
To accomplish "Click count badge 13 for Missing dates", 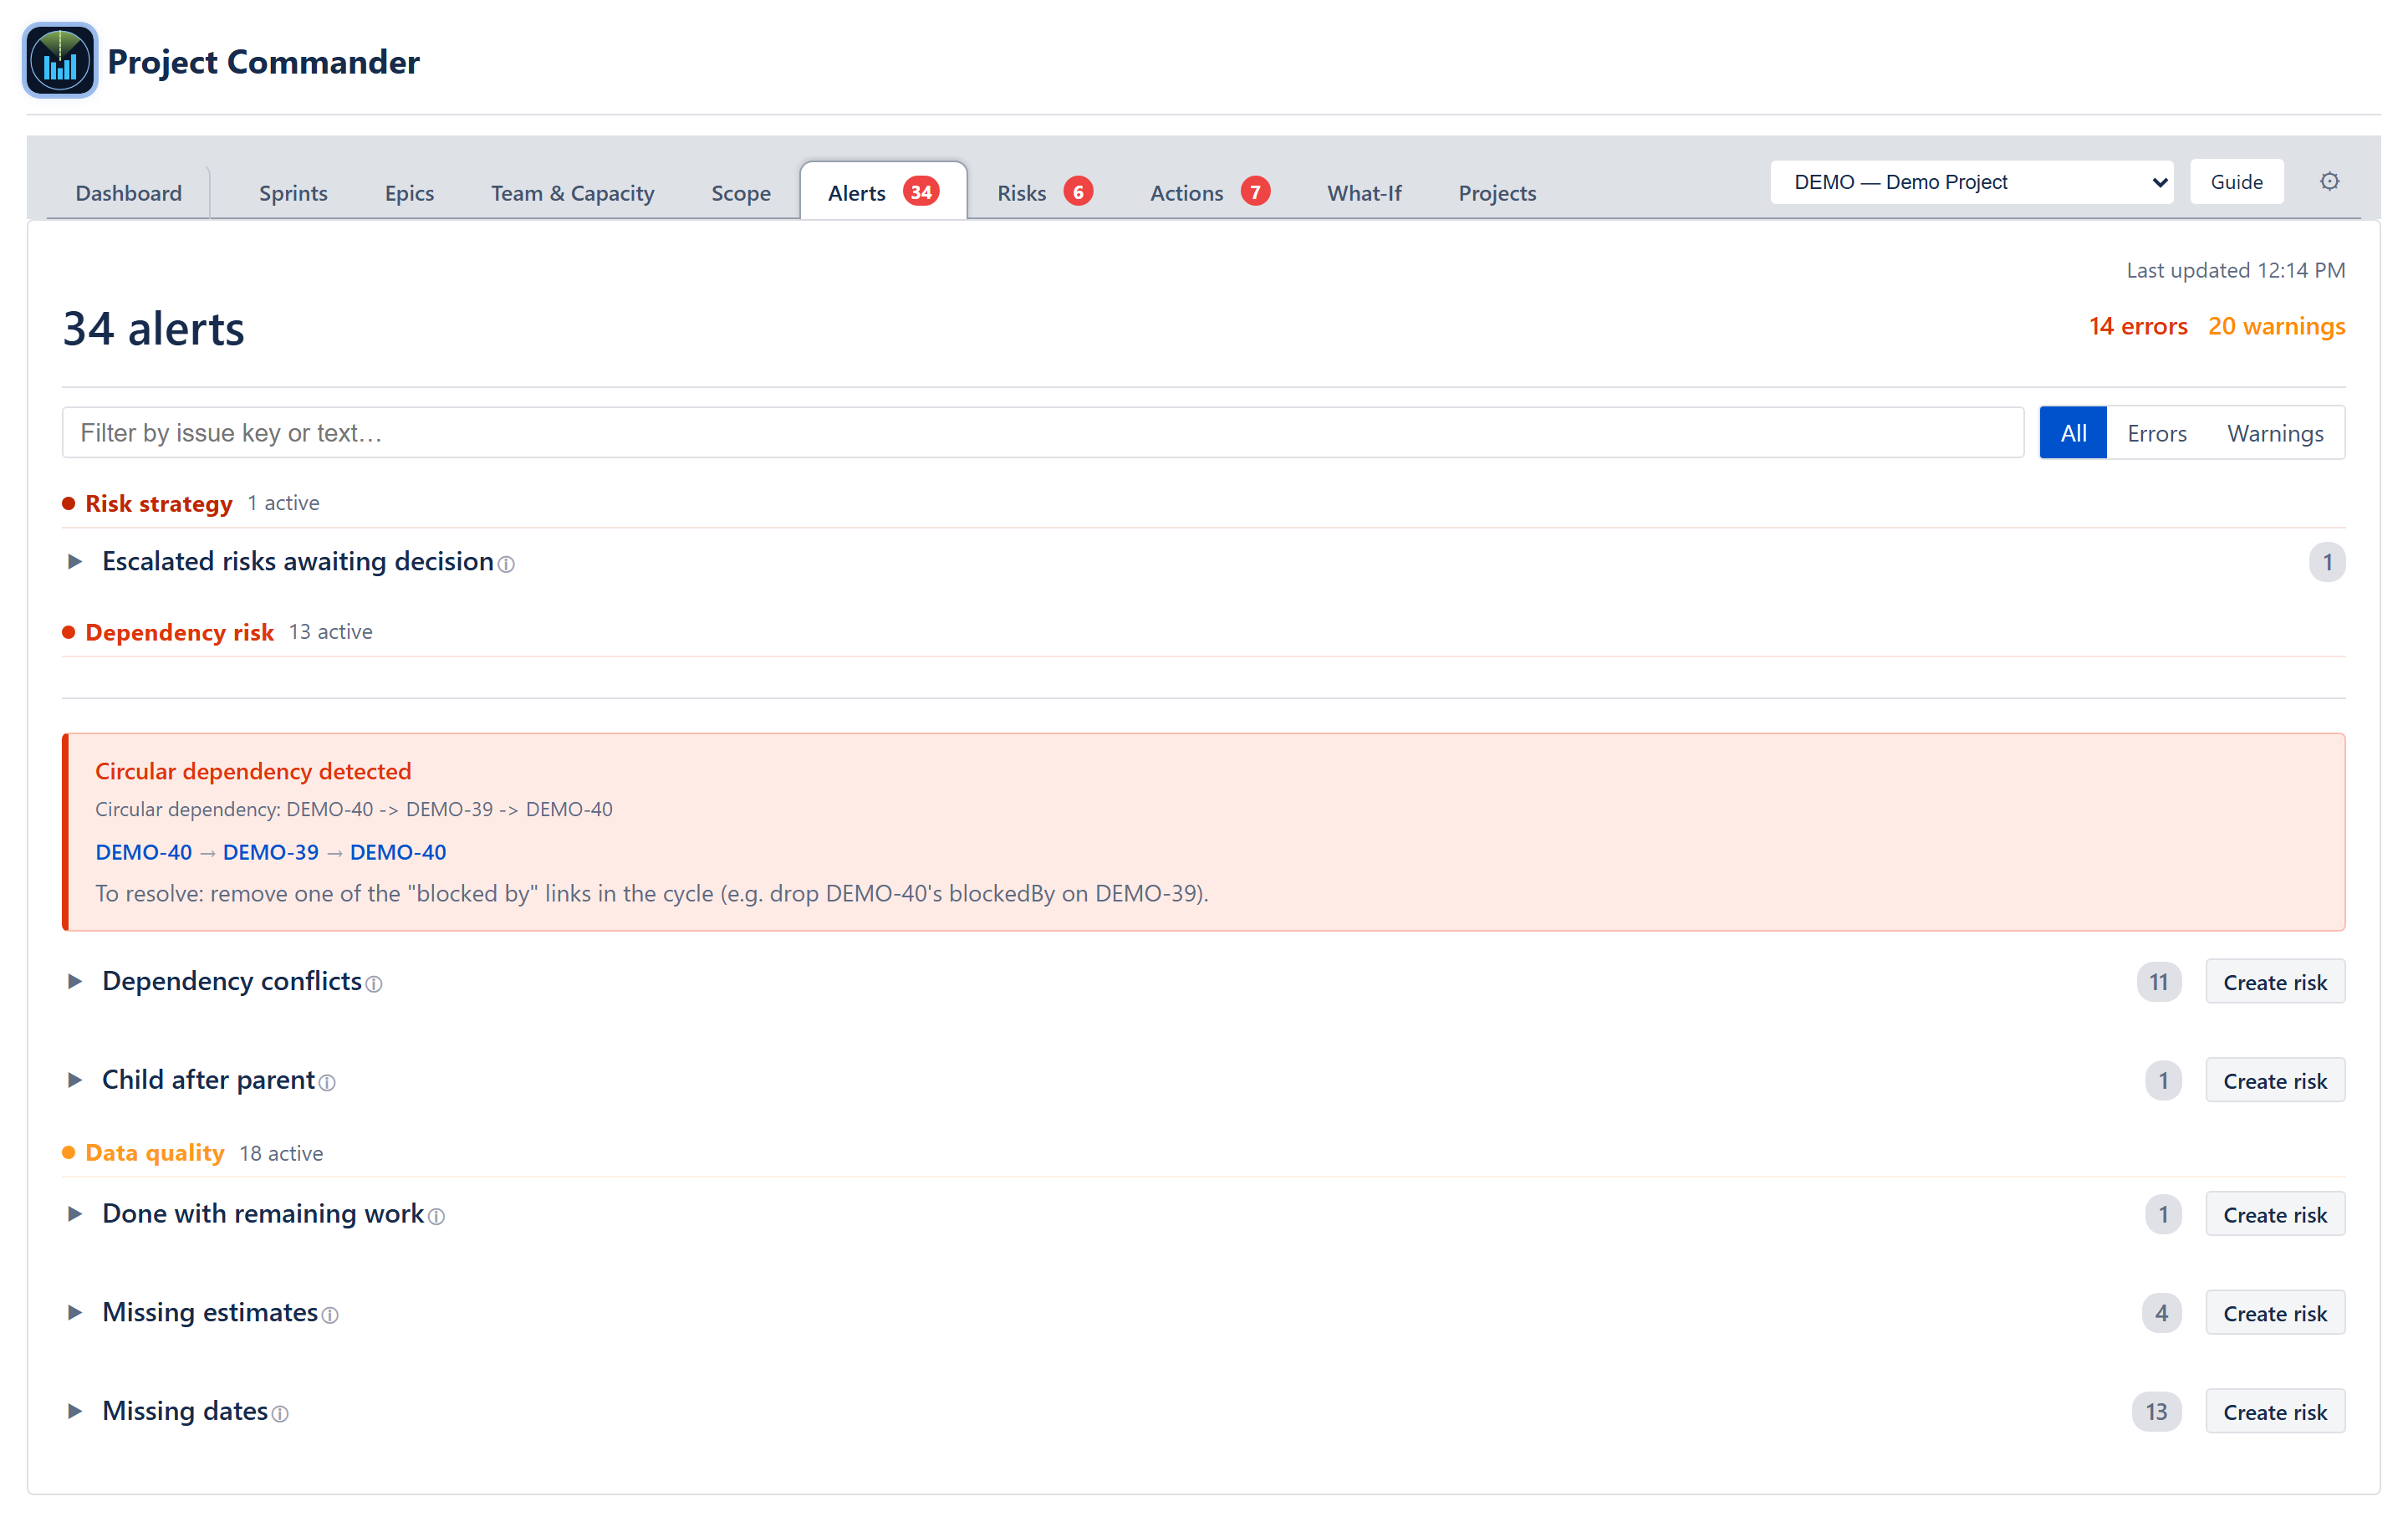I will (2156, 1412).
